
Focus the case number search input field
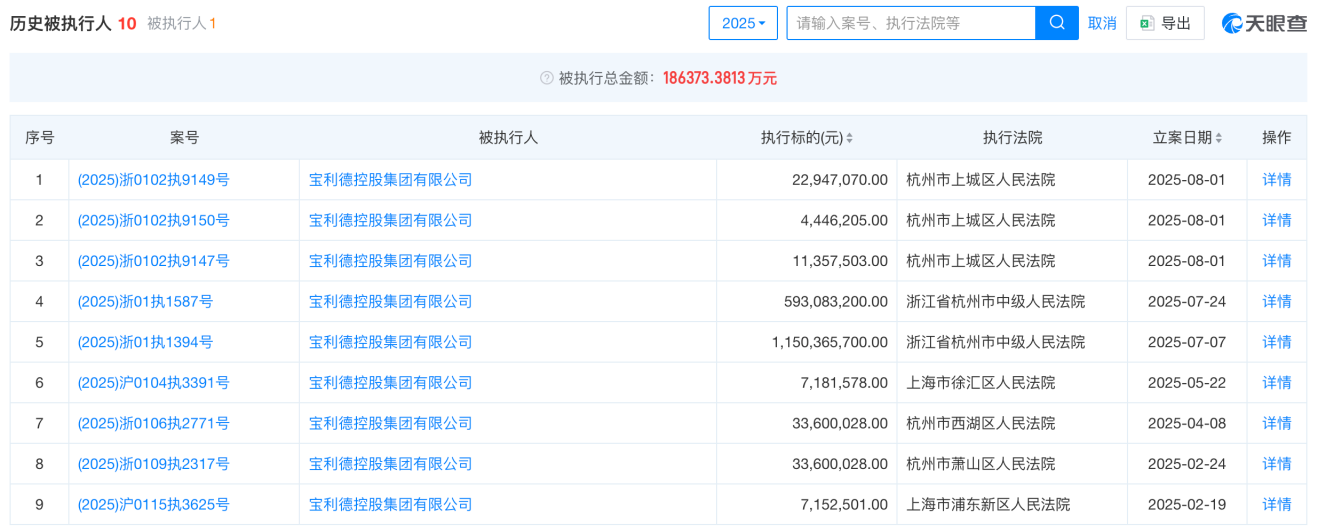pyautogui.click(x=910, y=23)
